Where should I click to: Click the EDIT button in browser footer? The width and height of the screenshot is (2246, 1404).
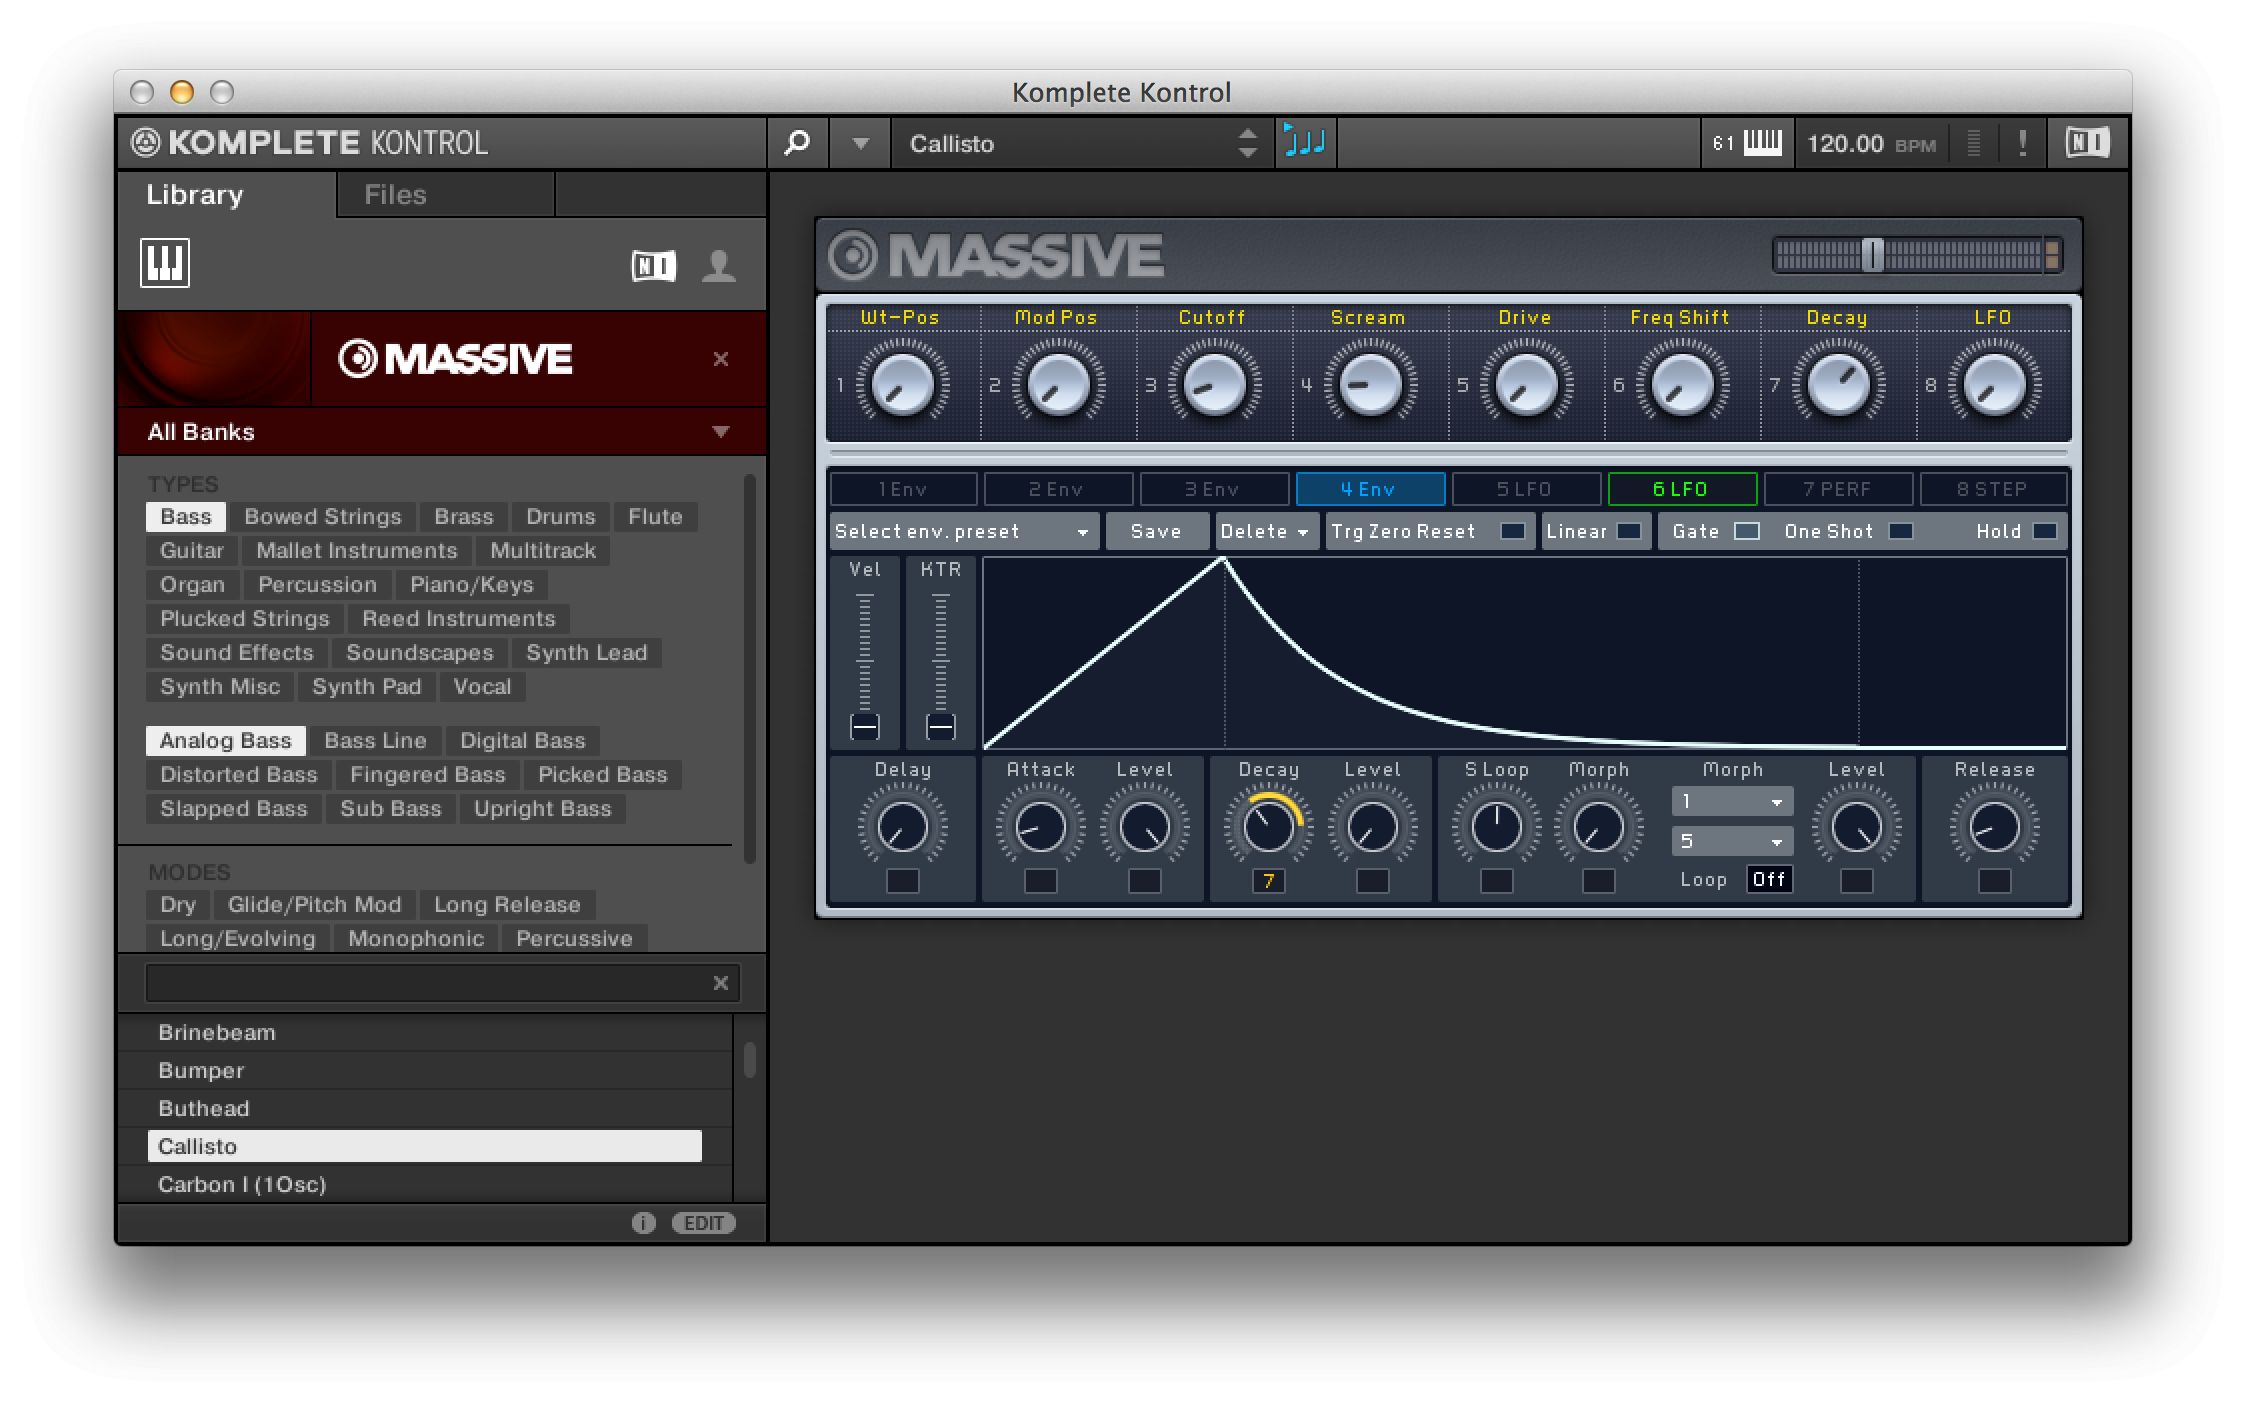(x=704, y=1223)
